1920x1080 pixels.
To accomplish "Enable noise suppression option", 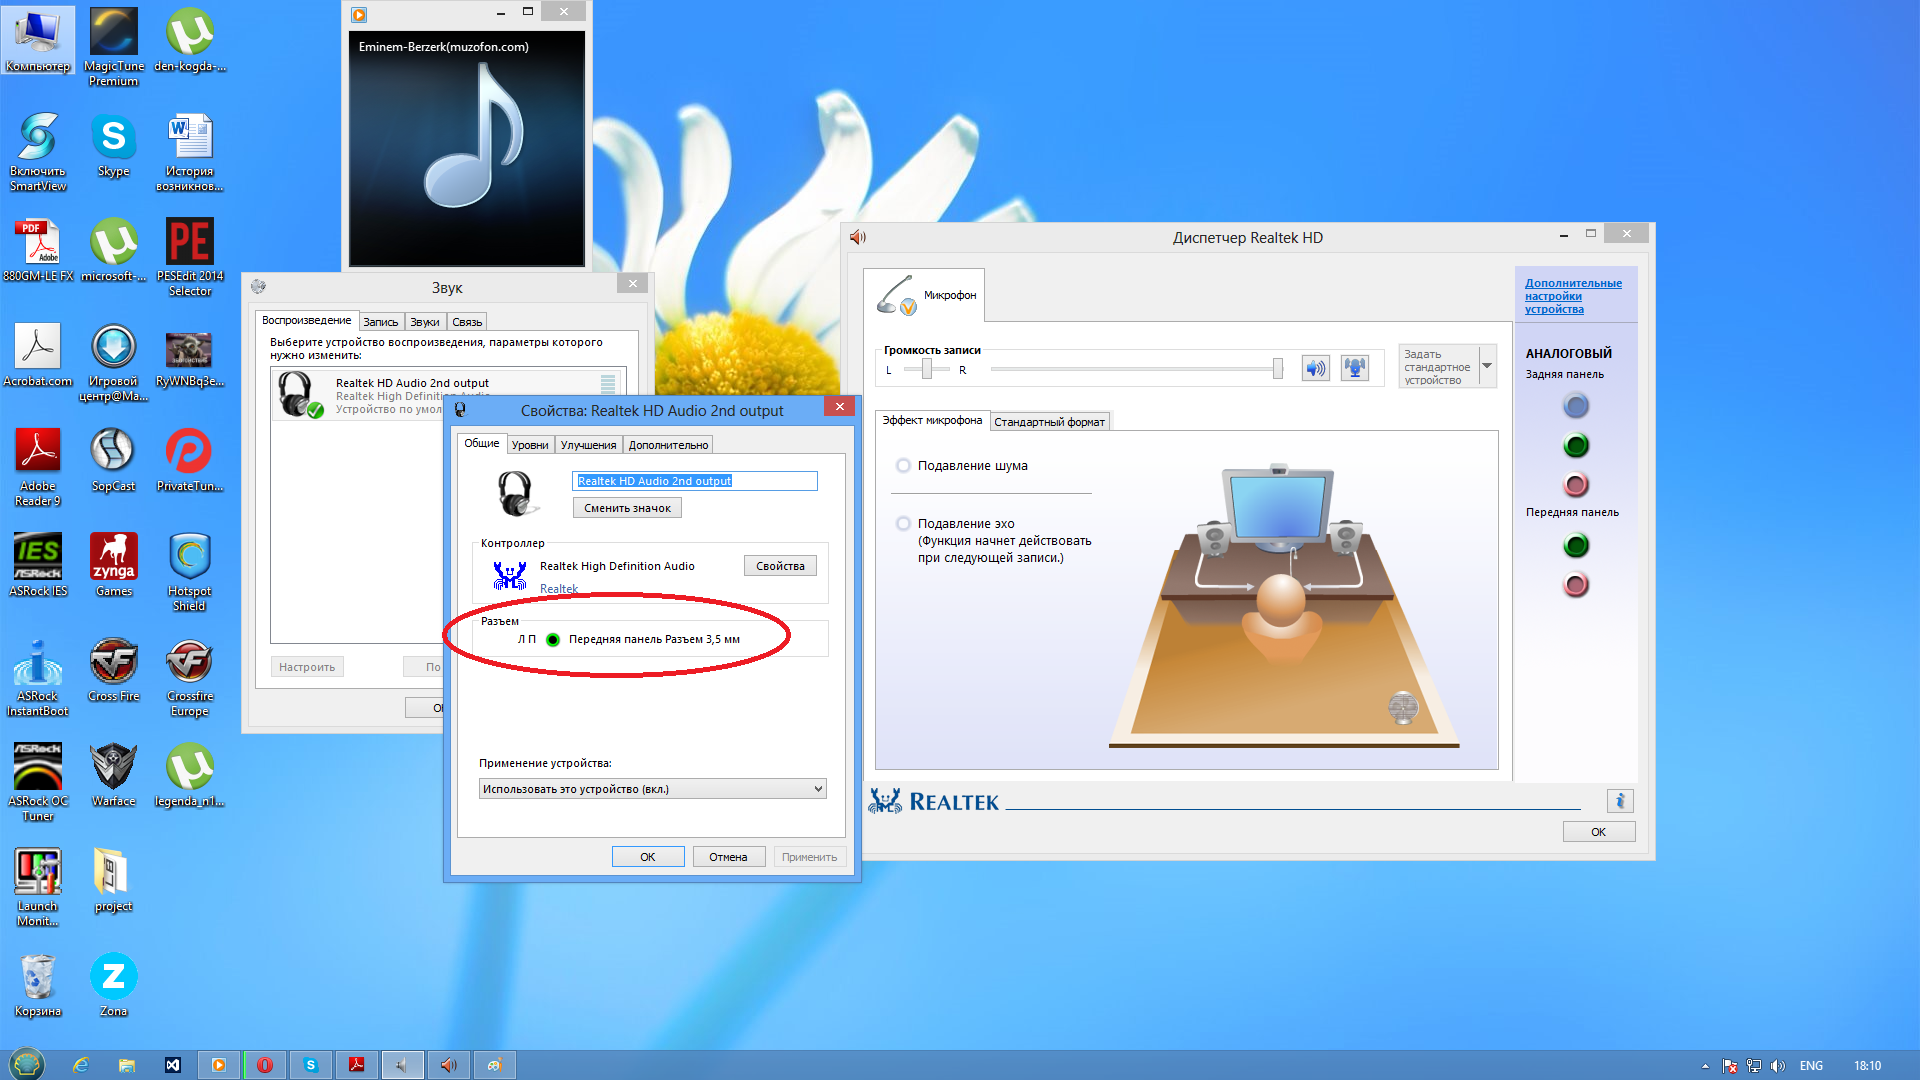I will [x=903, y=466].
